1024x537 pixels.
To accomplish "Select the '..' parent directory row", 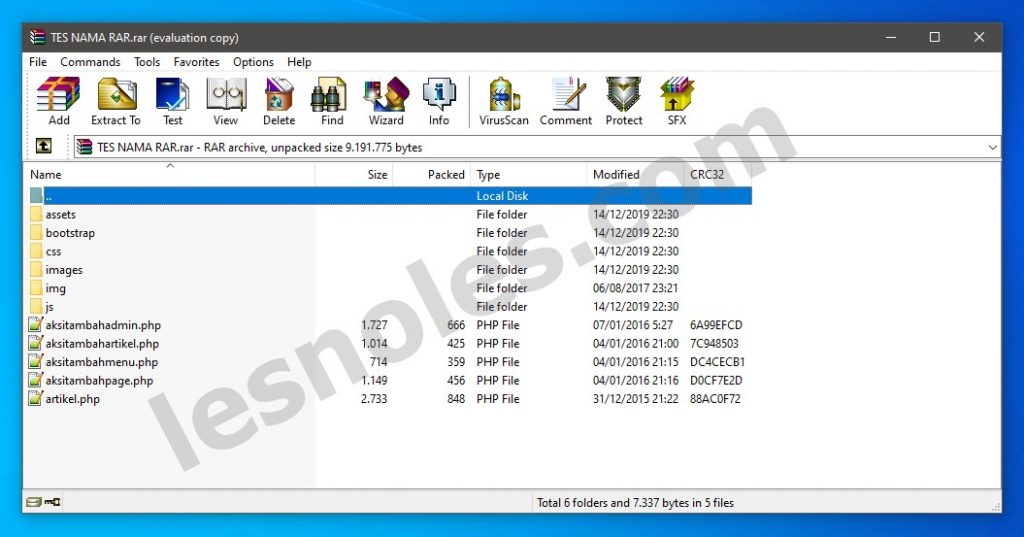I will click(390, 195).
